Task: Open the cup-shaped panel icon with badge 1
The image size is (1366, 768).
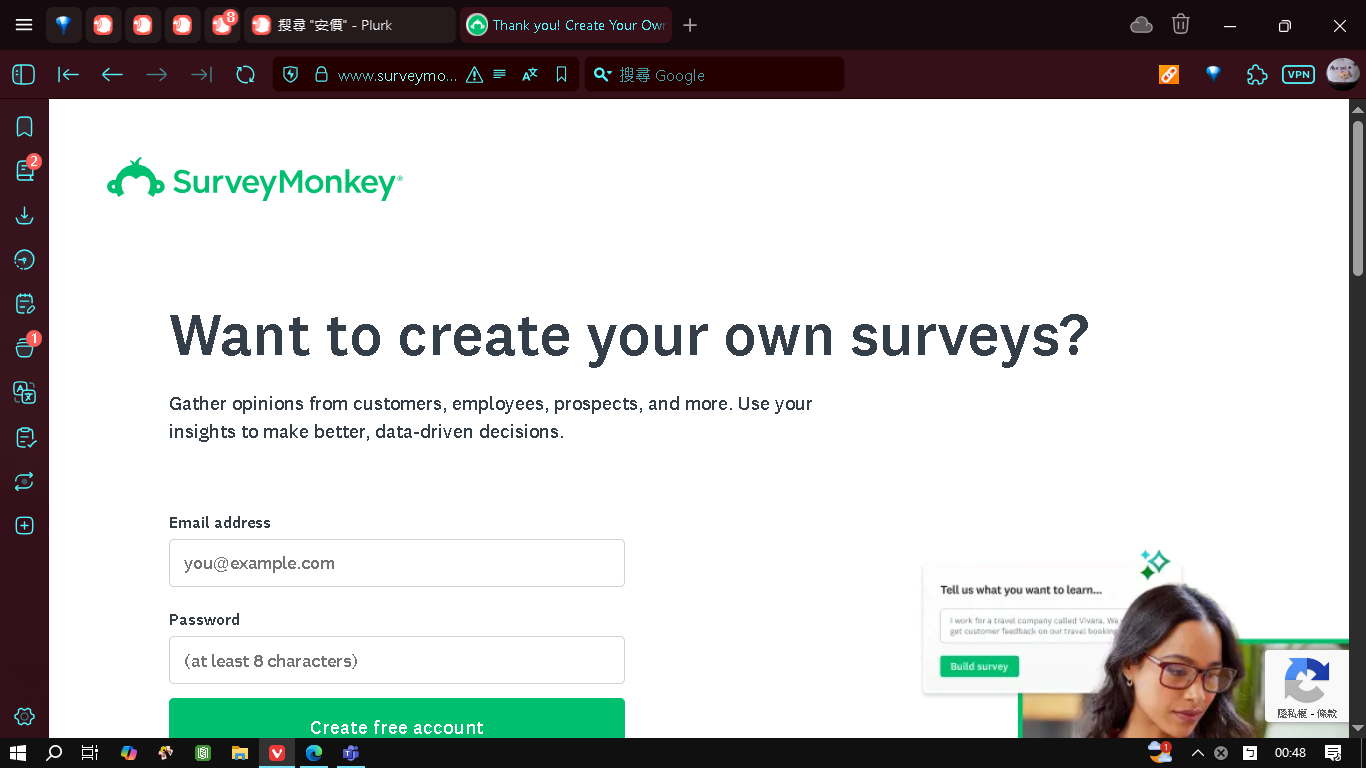Action: [x=25, y=348]
